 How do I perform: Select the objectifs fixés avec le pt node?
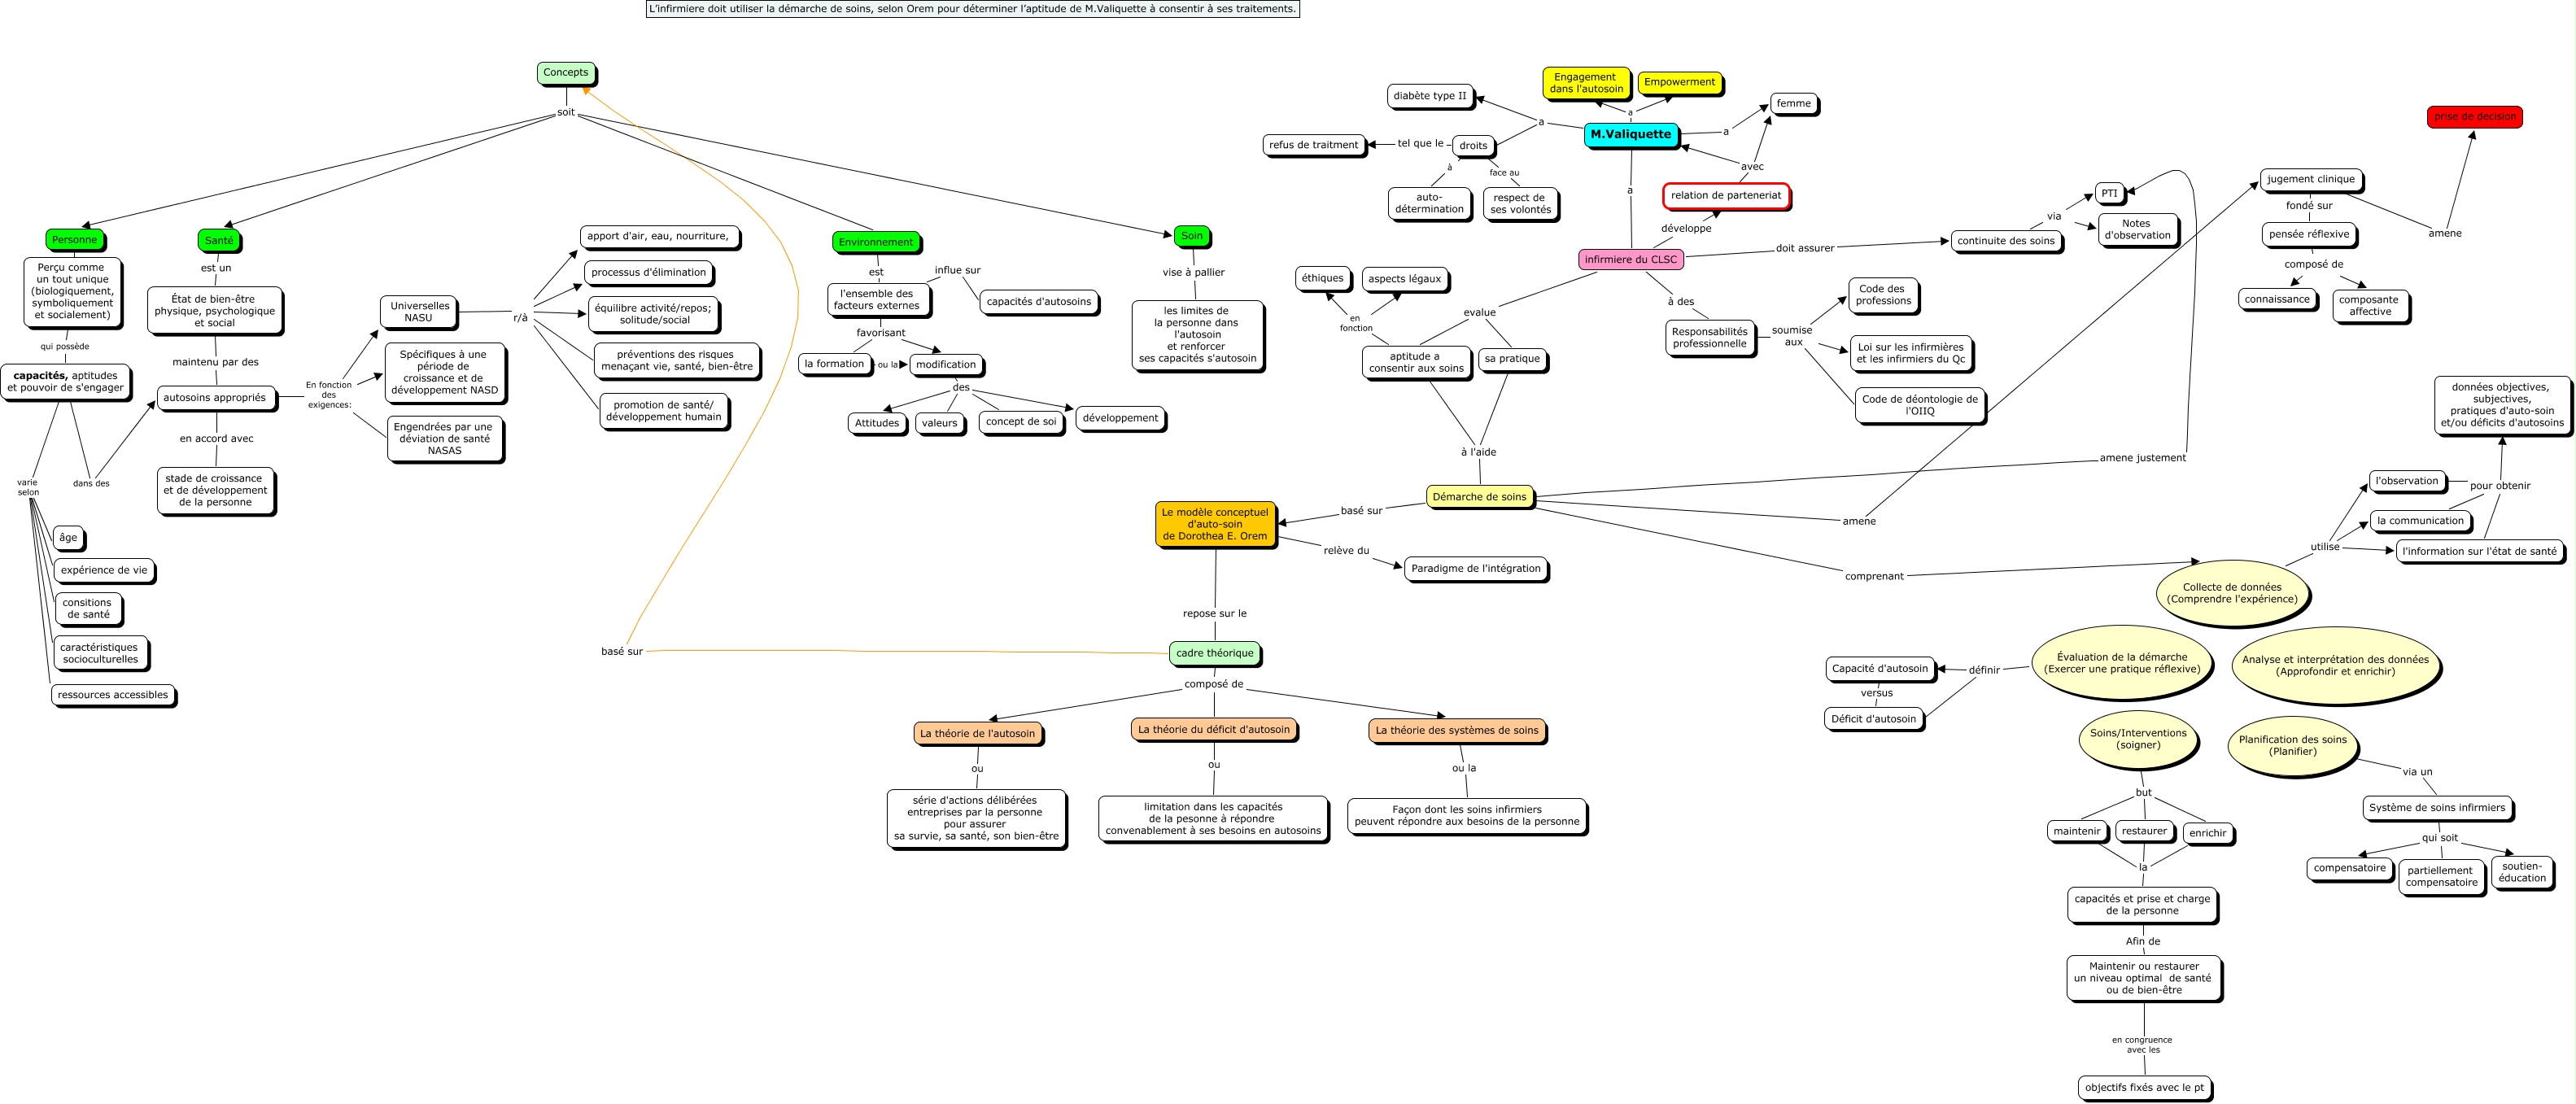pos(2144,1087)
